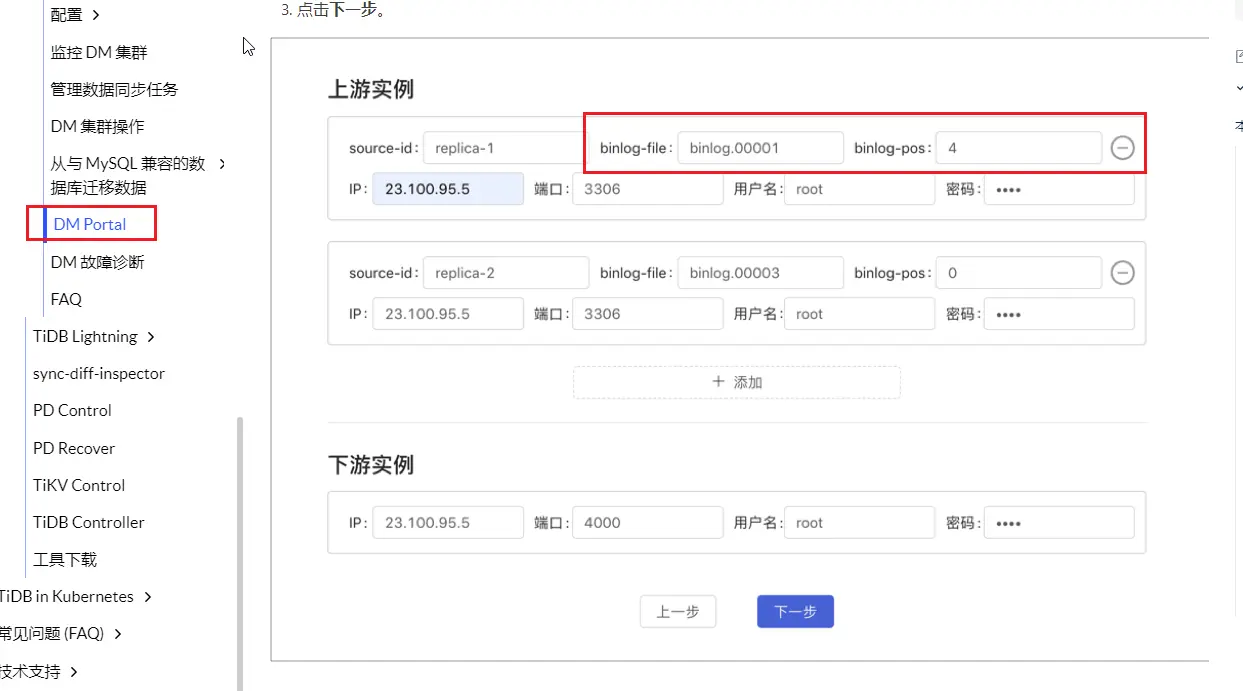Click the binlog-file field showing binlog.00003
Screen dimensions: 1243x691
coord(760,273)
